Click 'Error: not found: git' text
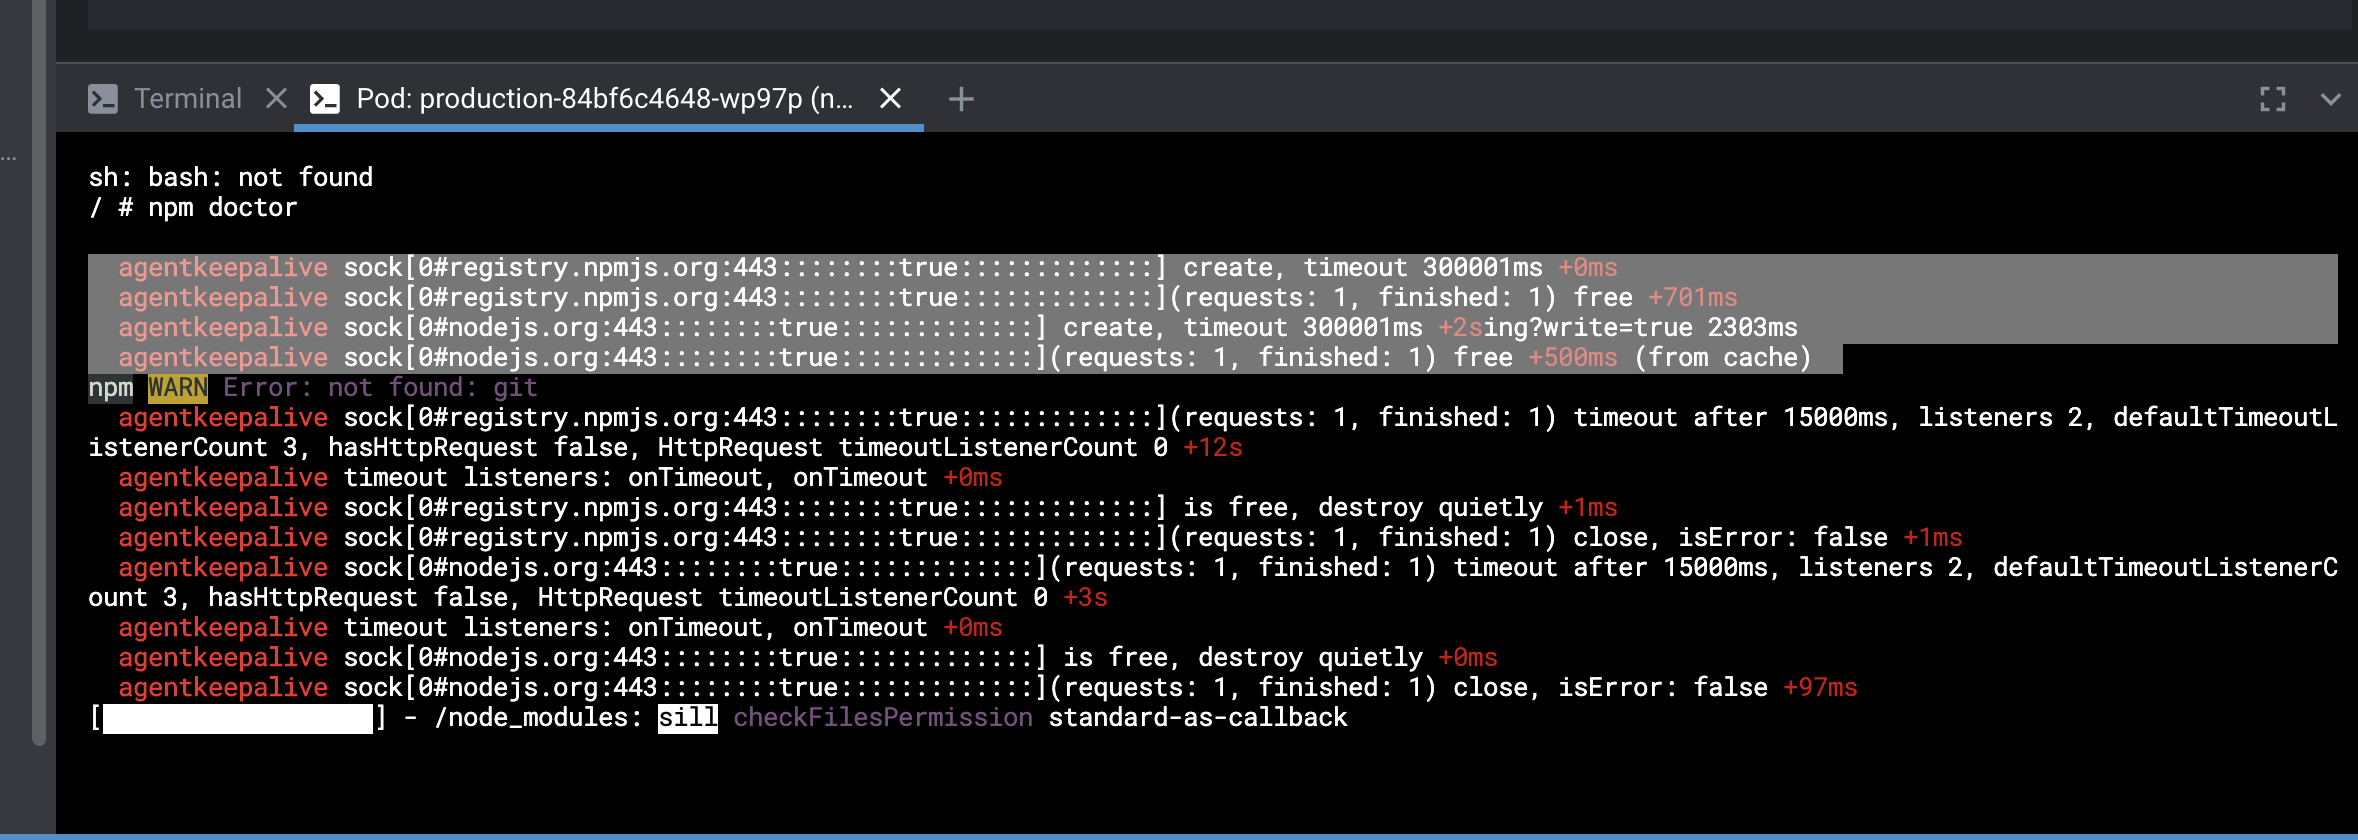2358x840 pixels. [x=380, y=387]
